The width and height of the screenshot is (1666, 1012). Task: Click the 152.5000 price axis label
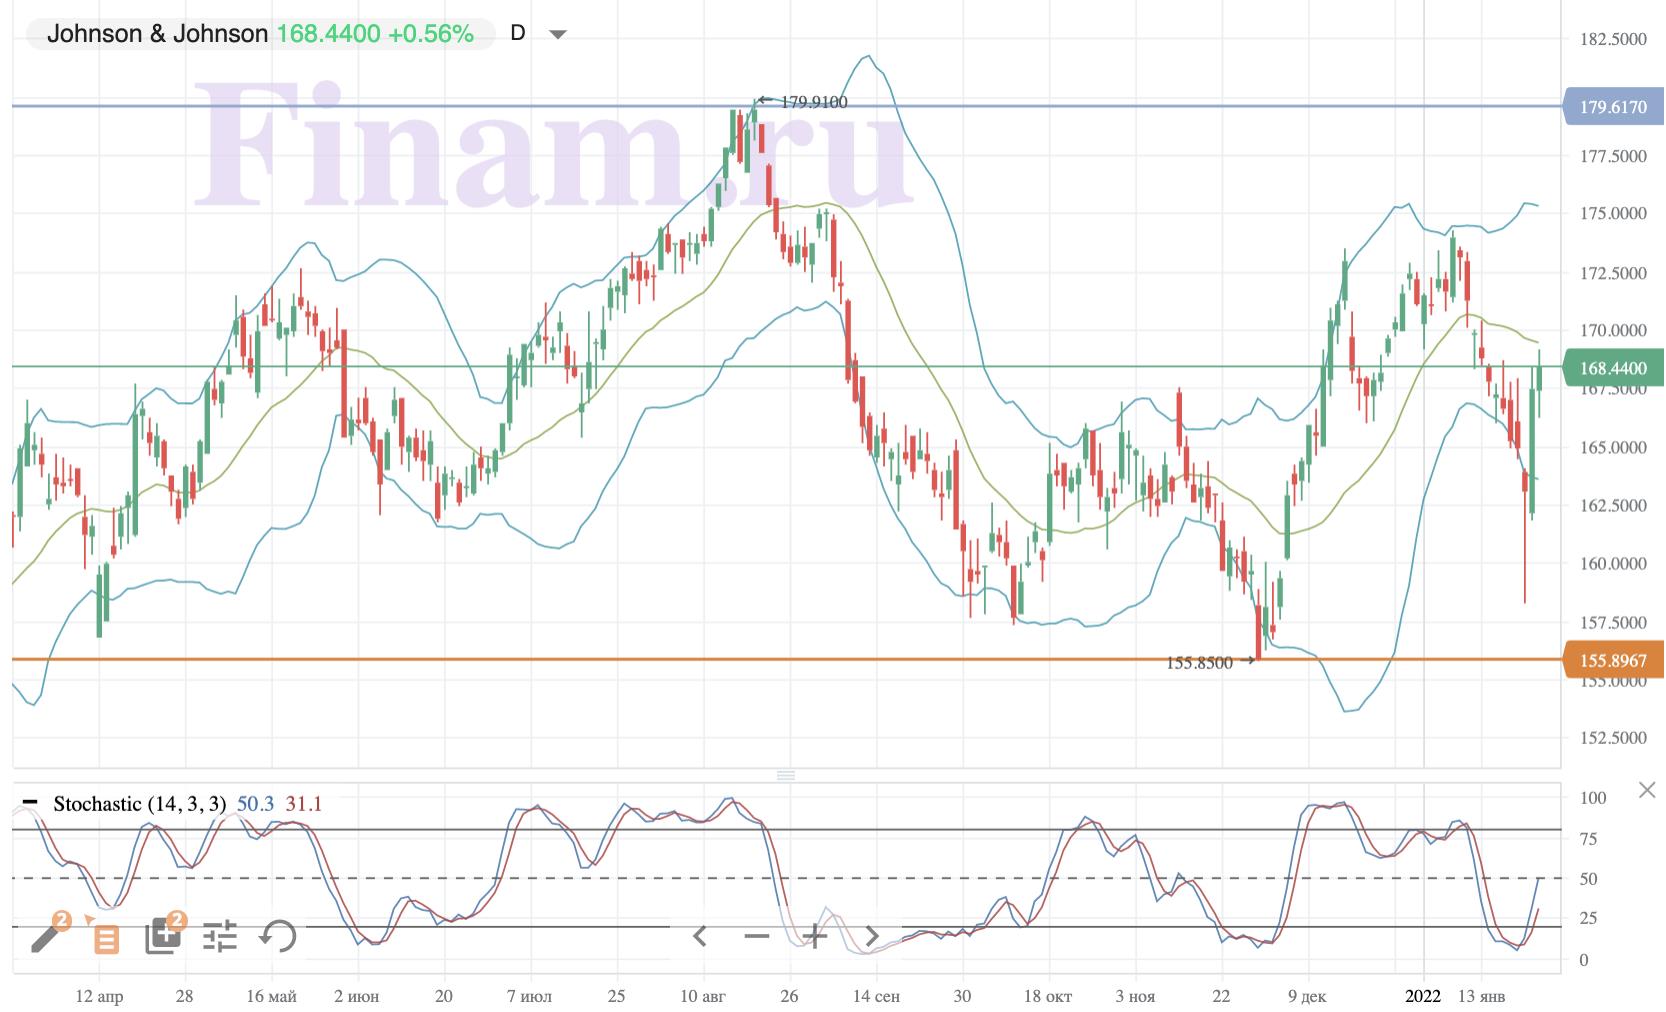click(1613, 738)
